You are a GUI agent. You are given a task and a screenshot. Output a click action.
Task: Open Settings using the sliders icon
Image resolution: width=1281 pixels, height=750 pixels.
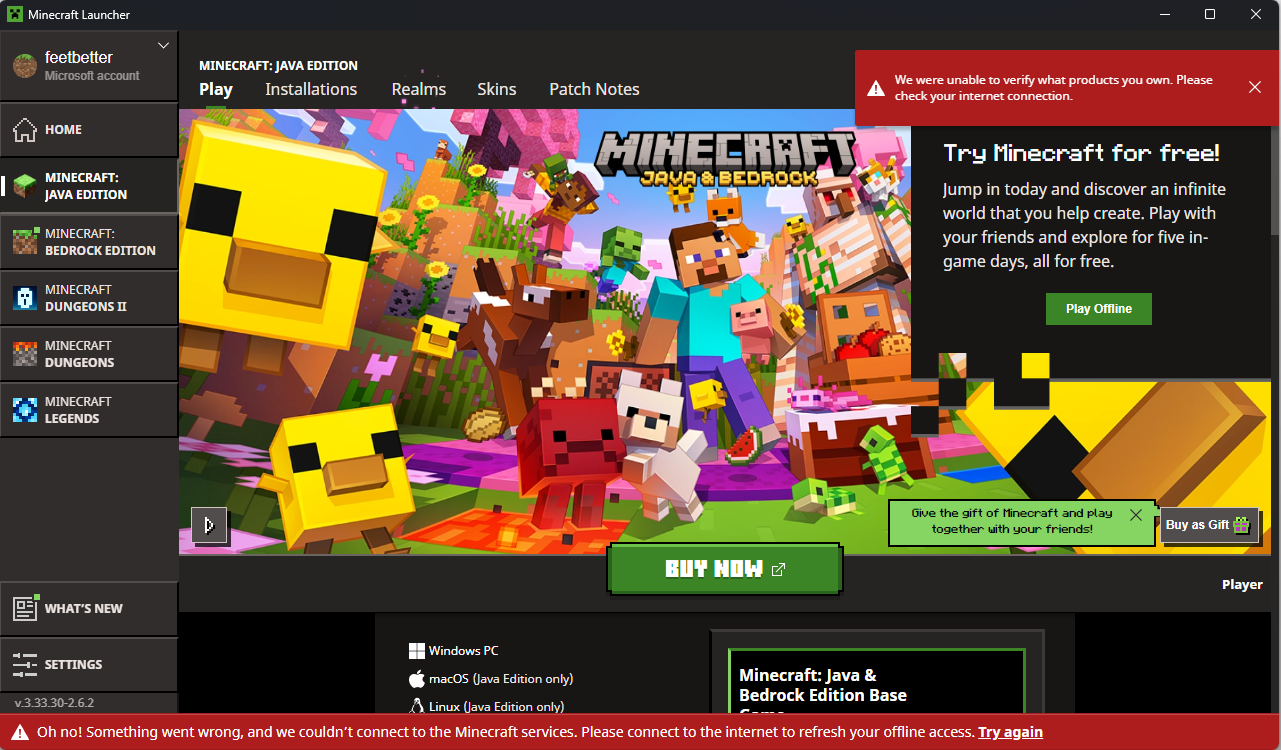25,664
